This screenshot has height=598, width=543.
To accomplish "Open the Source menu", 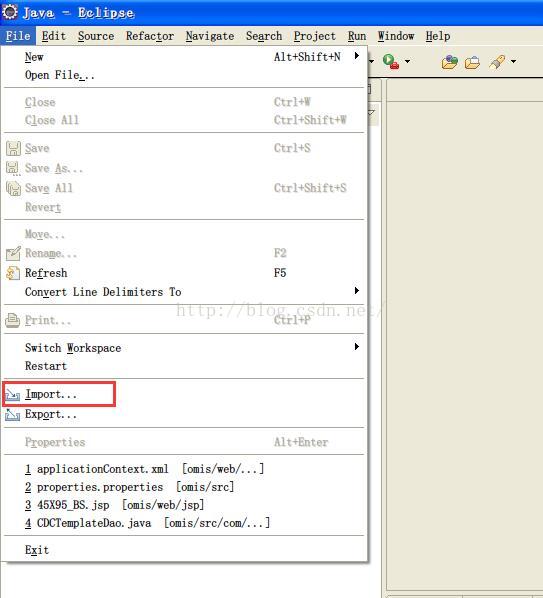I will click(x=96, y=36).
